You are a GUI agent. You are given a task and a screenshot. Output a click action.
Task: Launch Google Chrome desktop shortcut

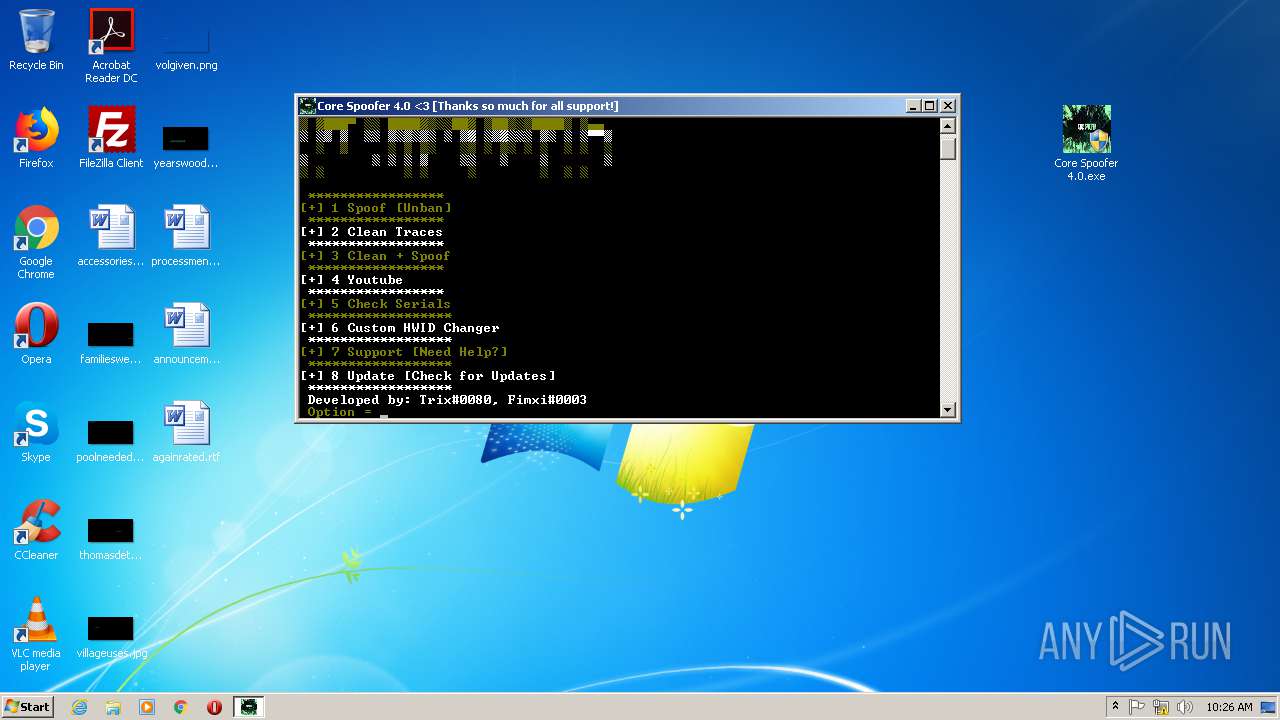[36, 243]
